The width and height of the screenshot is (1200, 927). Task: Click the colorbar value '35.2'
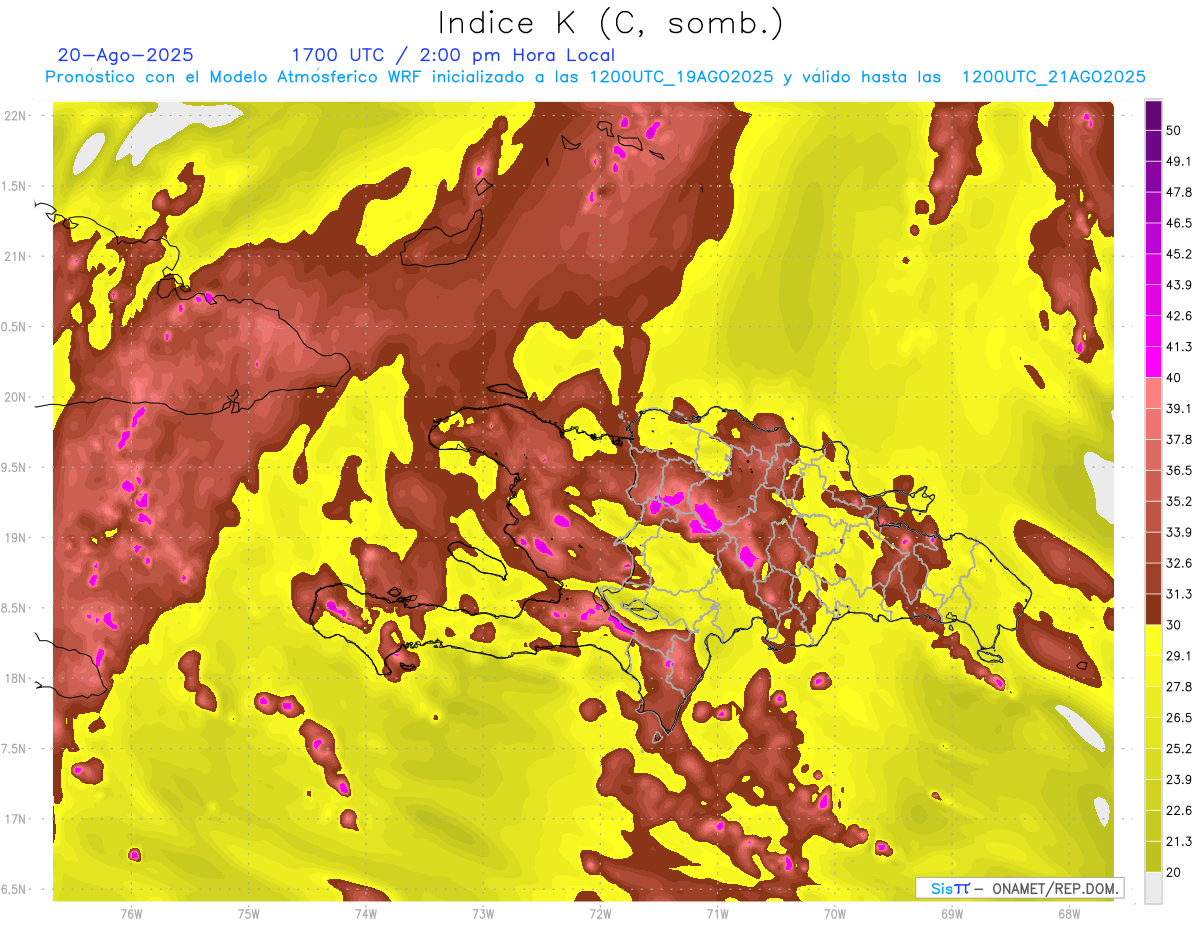[x=1179, y=501]
